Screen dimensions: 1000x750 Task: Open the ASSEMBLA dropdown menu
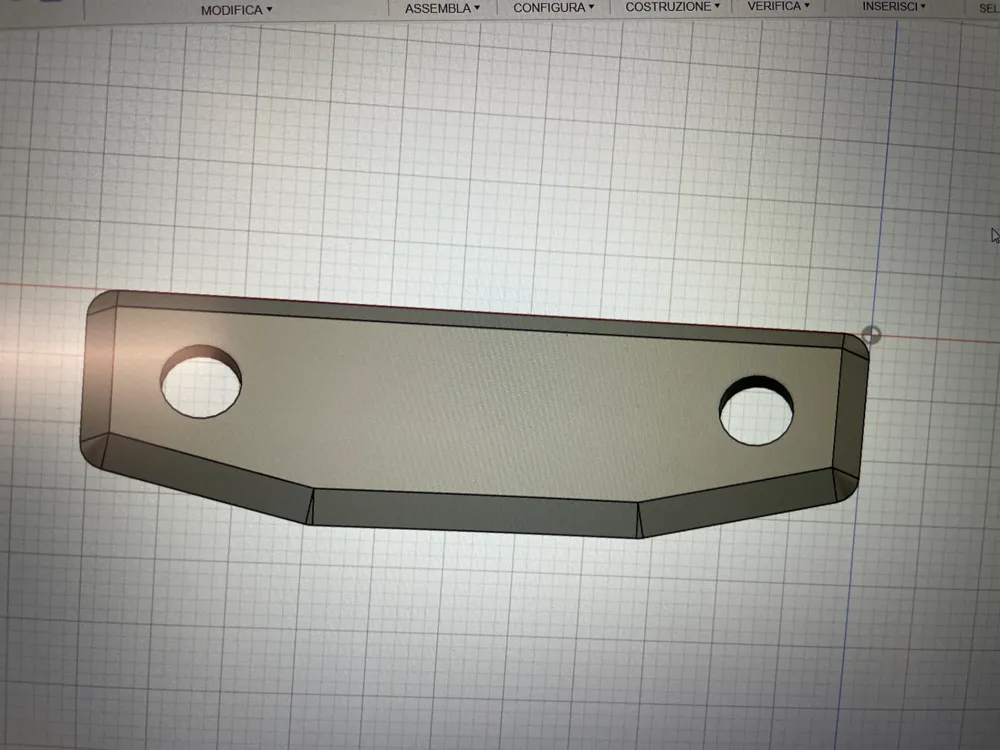[442, 9]
